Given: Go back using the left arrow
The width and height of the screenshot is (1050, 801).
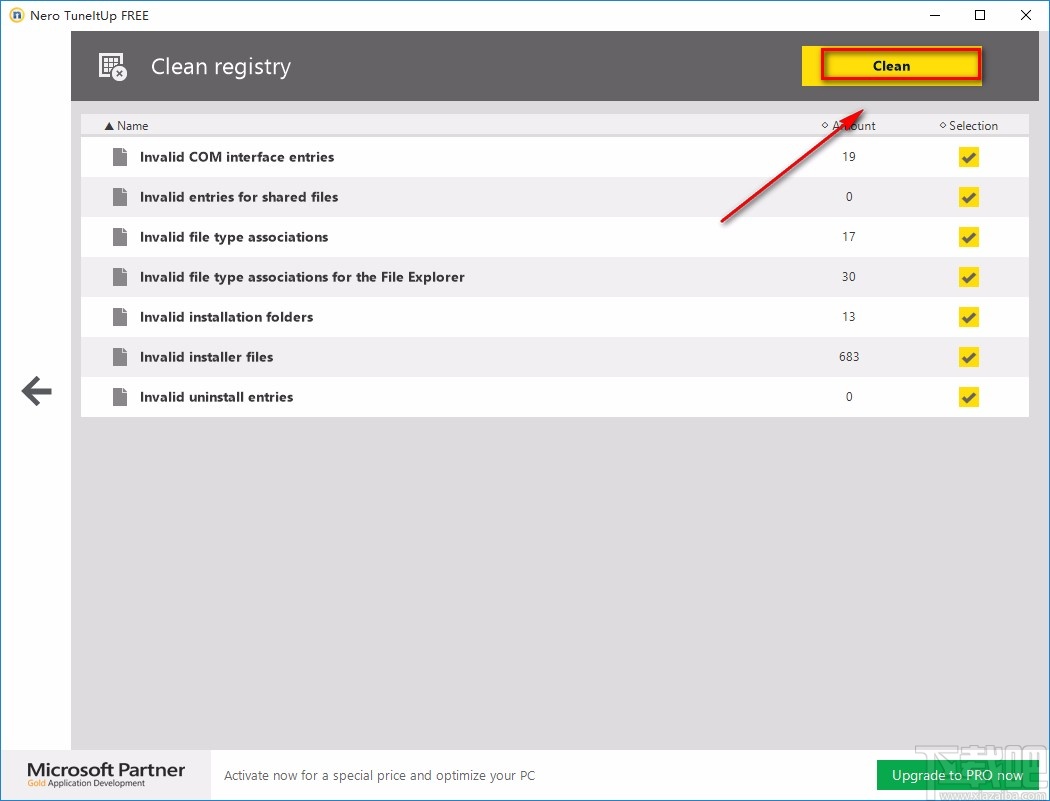Looking at the screenshot, I should coord(37,390).
